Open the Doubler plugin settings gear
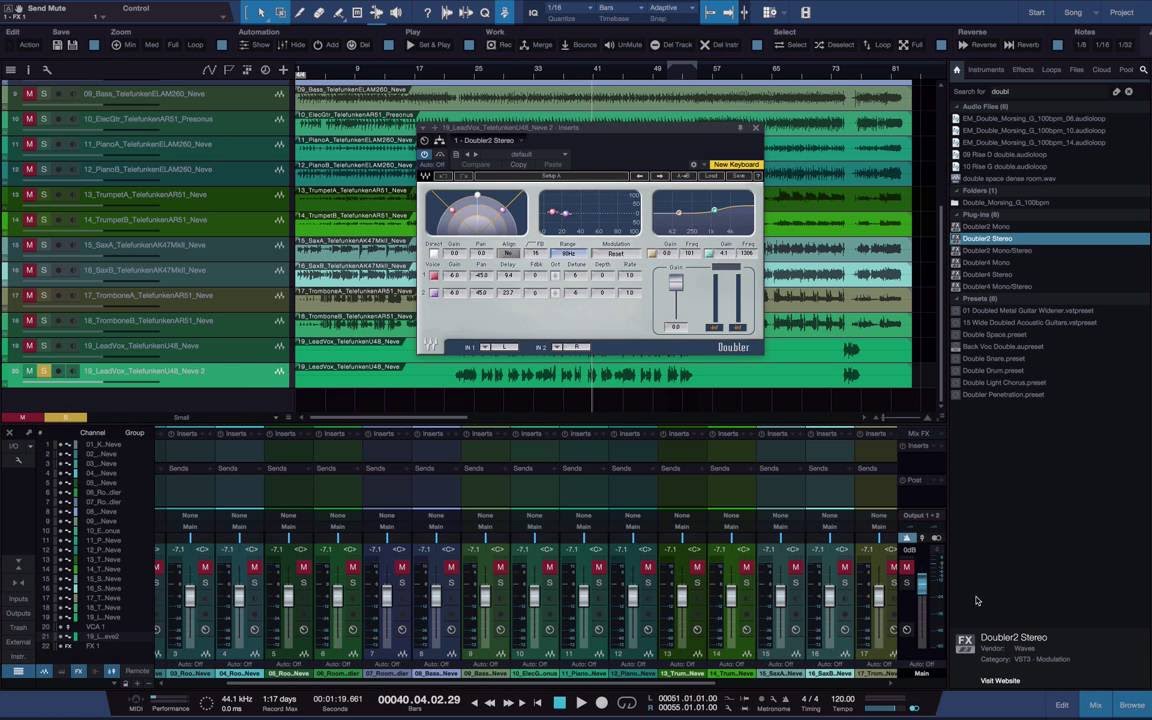This screenshot has width=1152, height=720. [693, 165]
